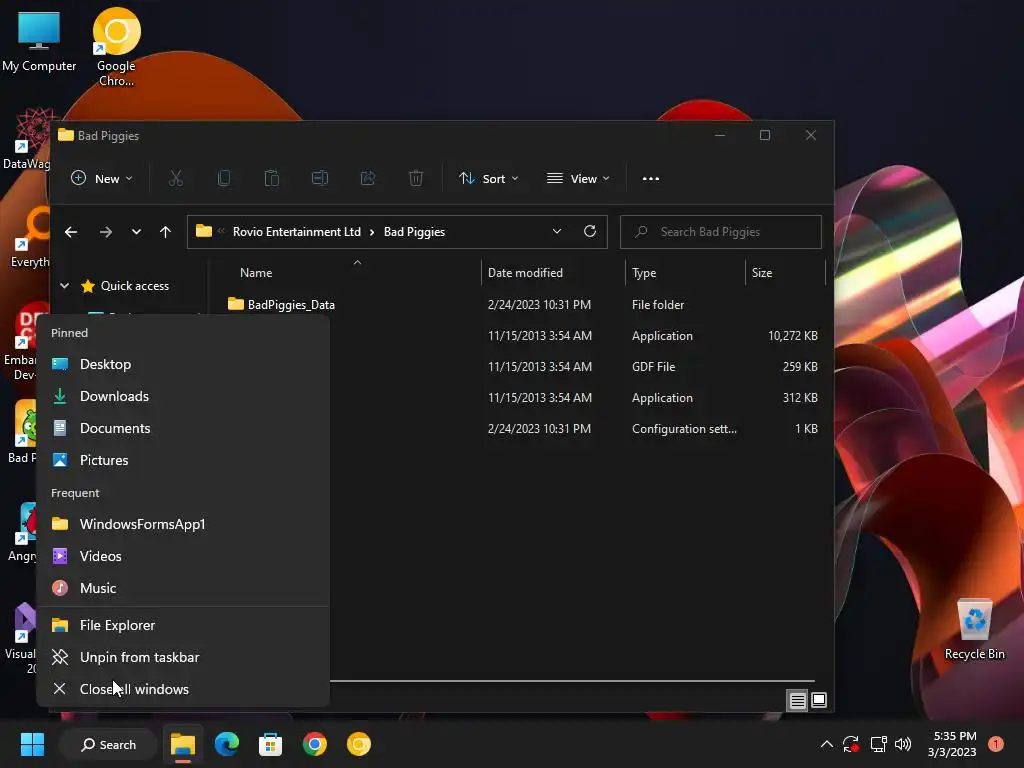Click the Paste clipboard icon
The width and height of the screenshot is (1024, 768).
click(272, 178)
